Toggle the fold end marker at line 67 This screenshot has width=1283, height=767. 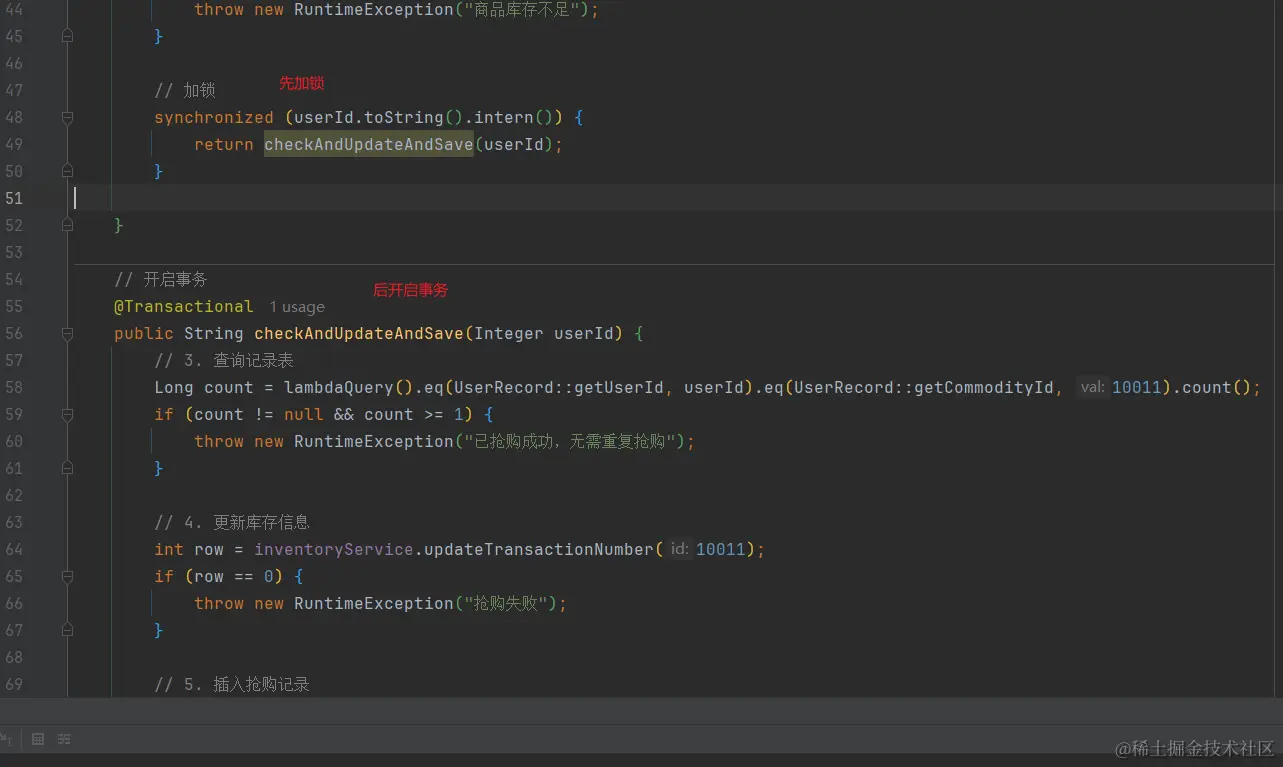click(67, 630)
